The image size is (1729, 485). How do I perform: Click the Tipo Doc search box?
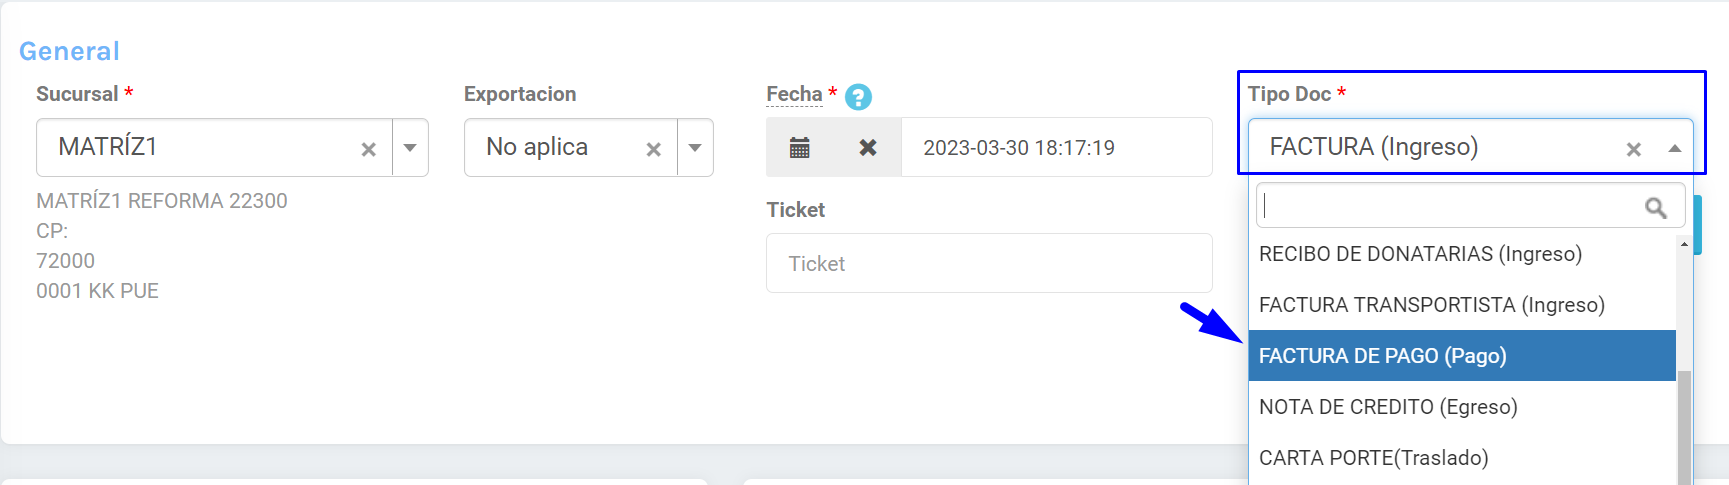point(1450,206)
